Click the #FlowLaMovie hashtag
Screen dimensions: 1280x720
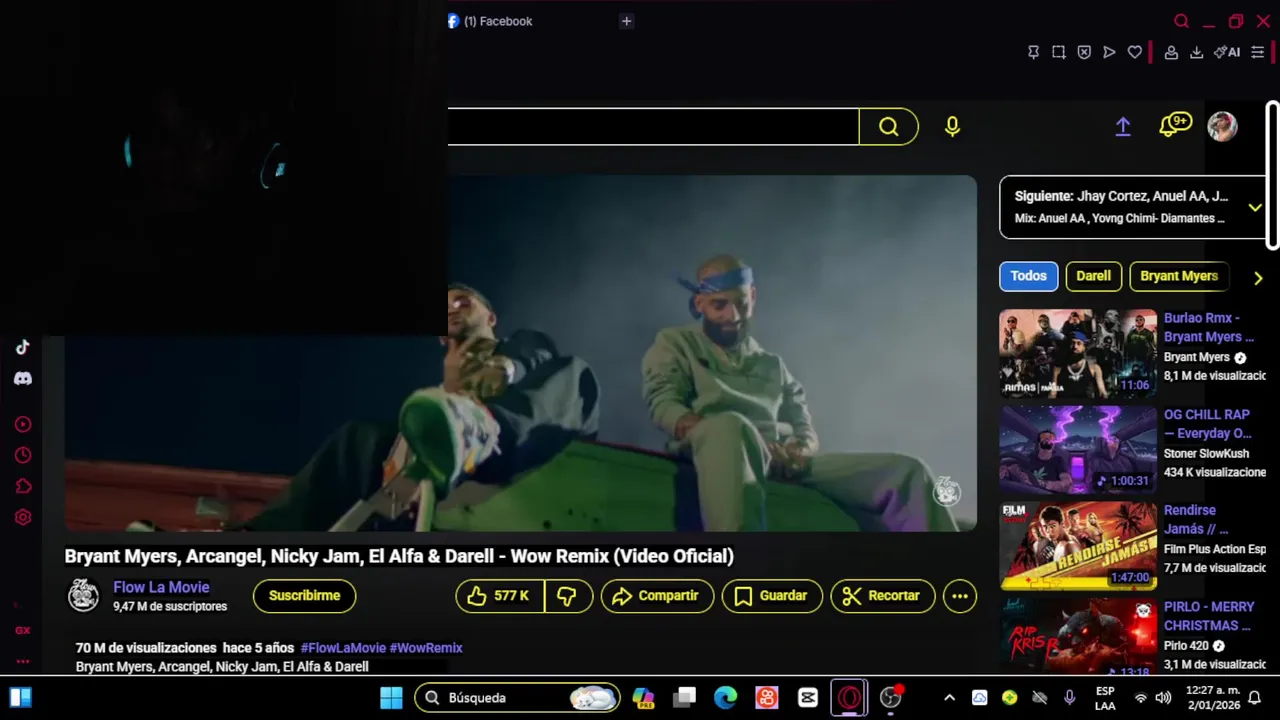343,648
